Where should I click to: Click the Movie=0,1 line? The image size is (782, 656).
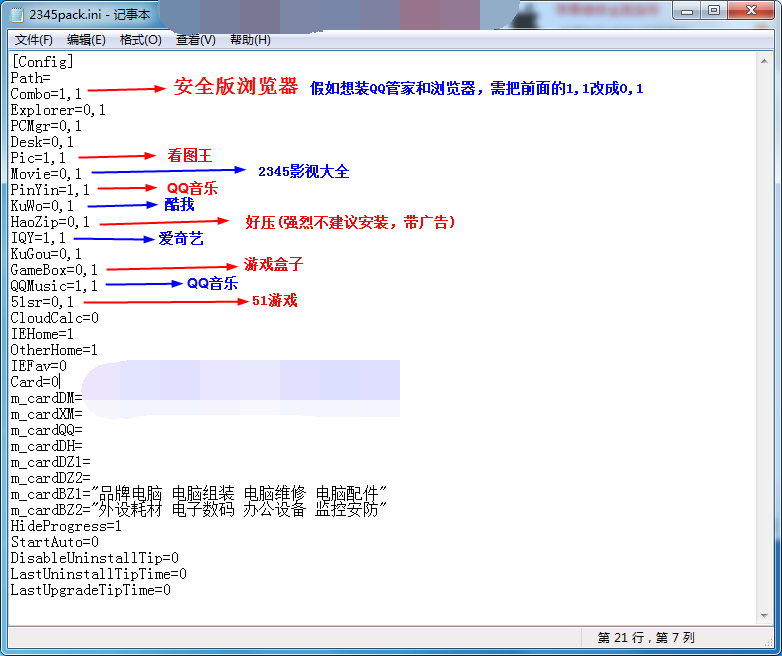coord(46,174)
